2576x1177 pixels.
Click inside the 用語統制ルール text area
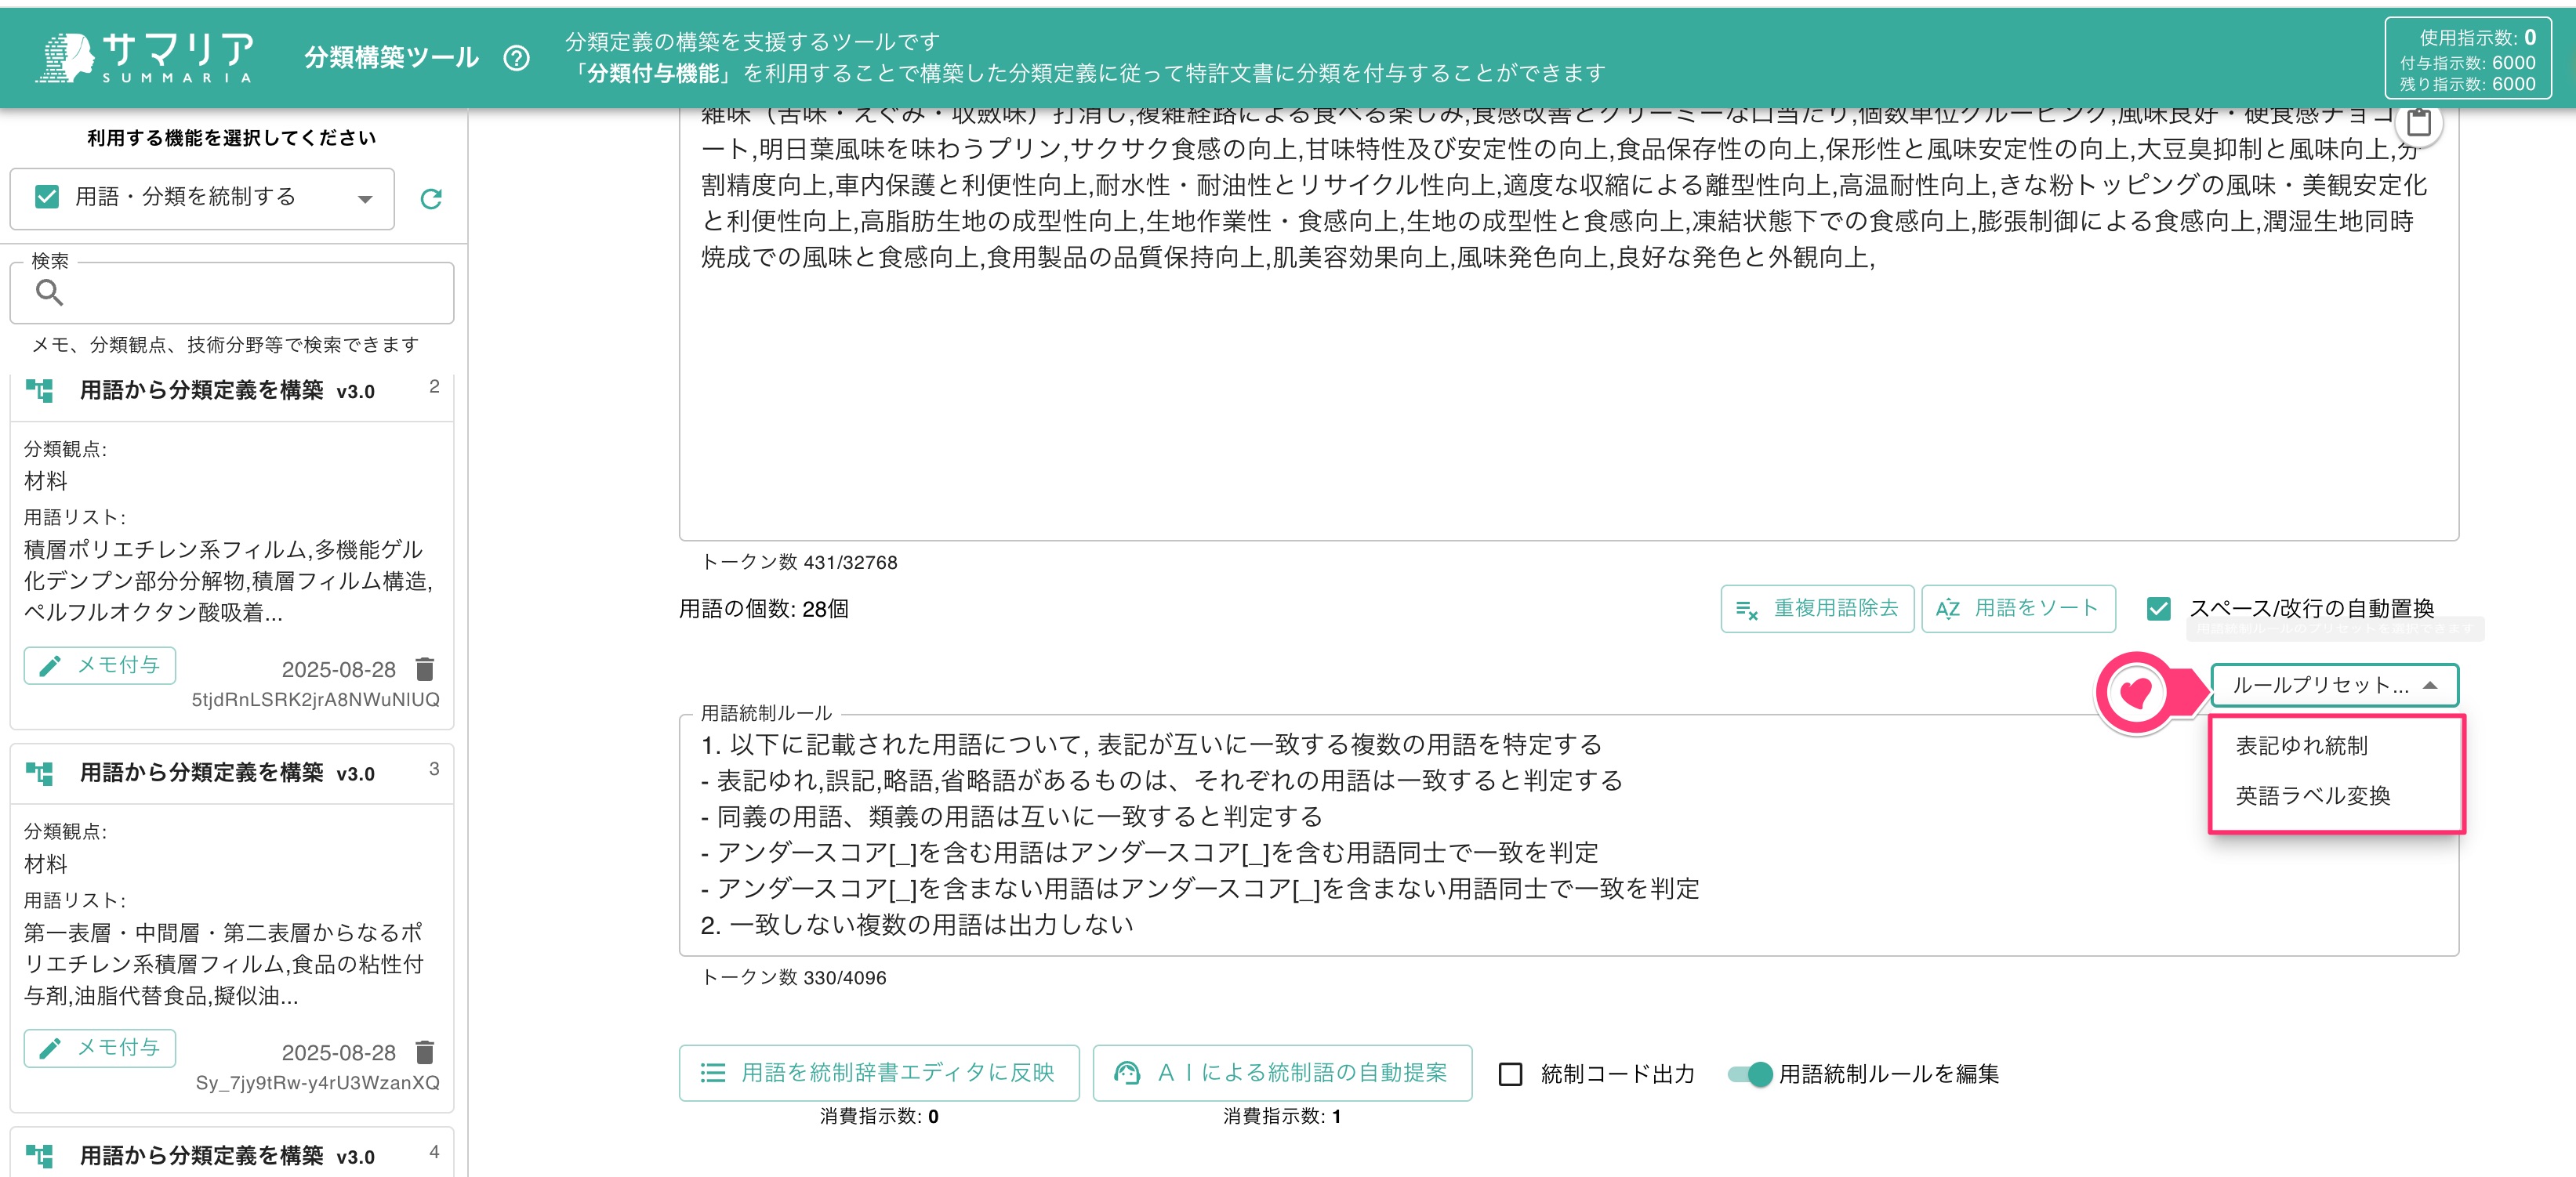[x=1568, y=834]
